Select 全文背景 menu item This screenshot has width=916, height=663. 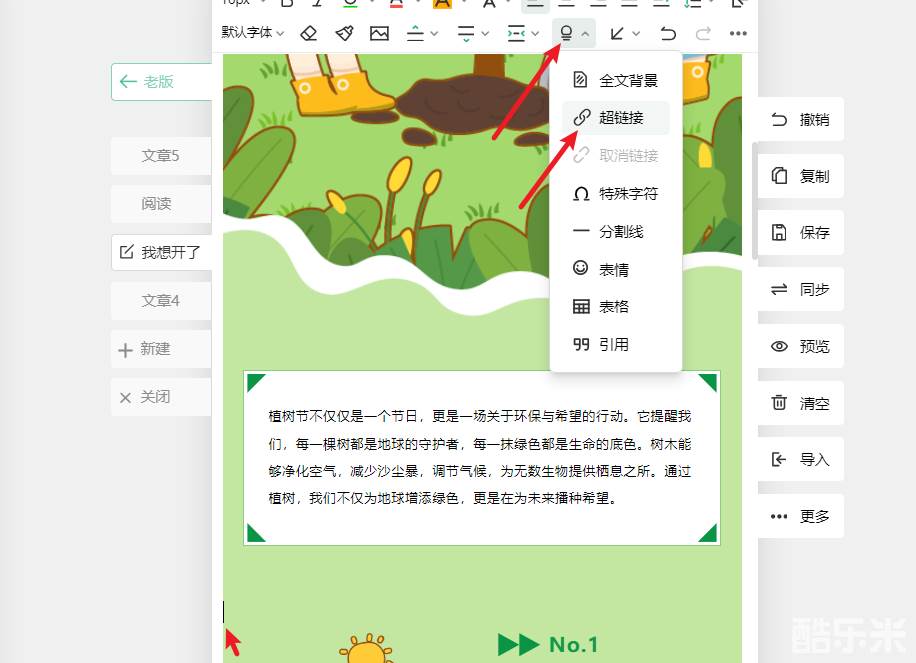tap(627, 80)
